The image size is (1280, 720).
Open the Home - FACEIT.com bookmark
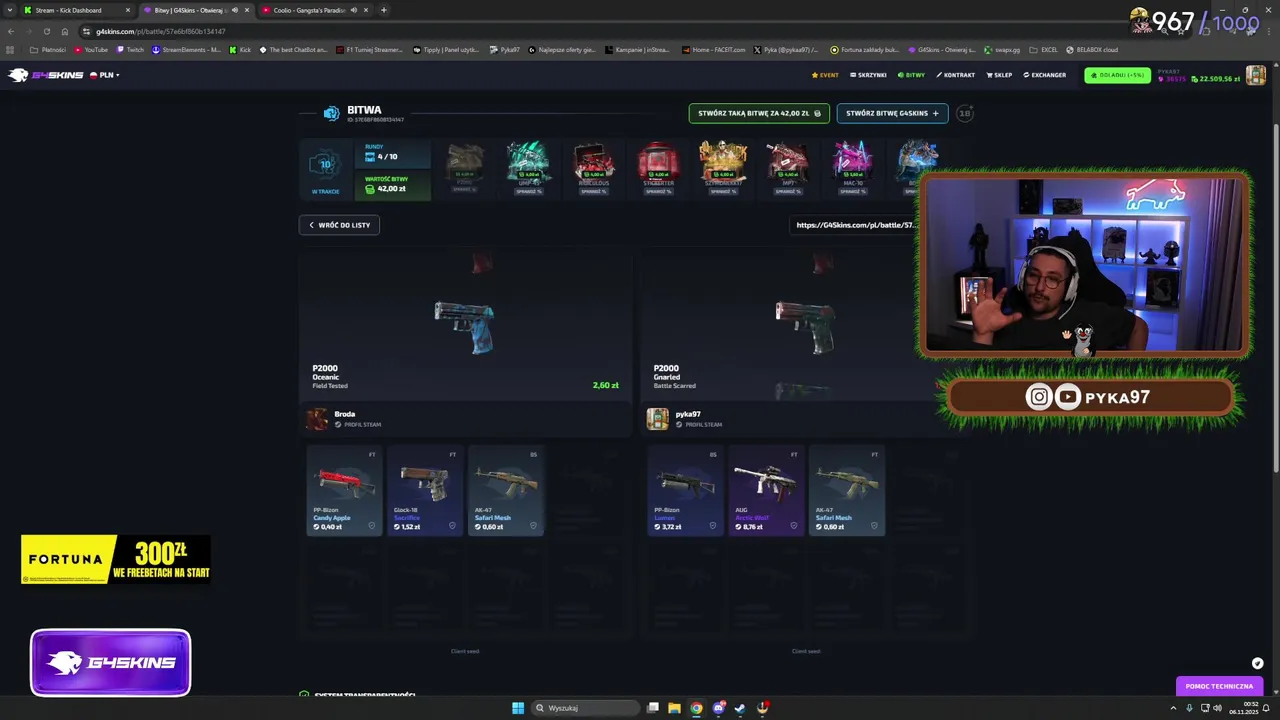(714, 49)
